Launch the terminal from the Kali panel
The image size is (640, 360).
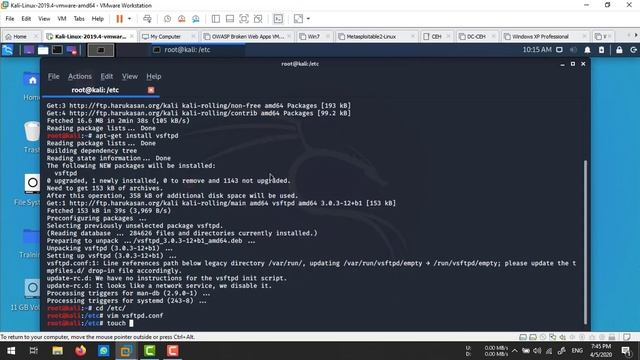click(x=57, y=50)
